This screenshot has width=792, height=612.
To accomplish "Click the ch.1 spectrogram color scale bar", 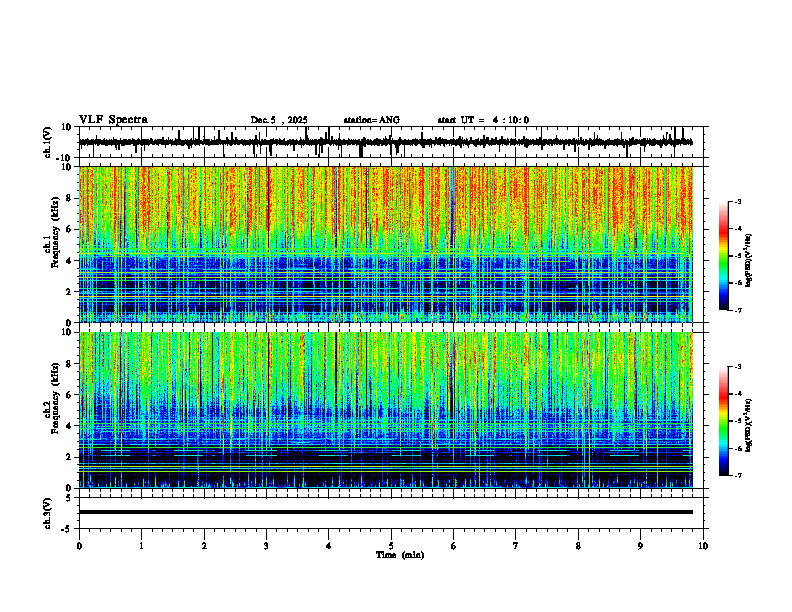I will point(723,256).
